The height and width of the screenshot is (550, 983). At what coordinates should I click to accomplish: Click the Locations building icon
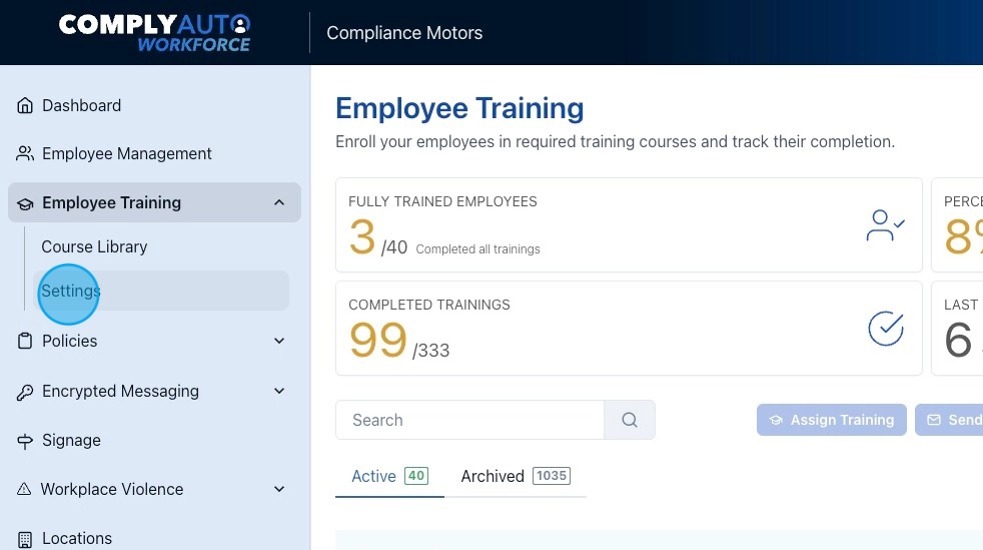point(25,539)
